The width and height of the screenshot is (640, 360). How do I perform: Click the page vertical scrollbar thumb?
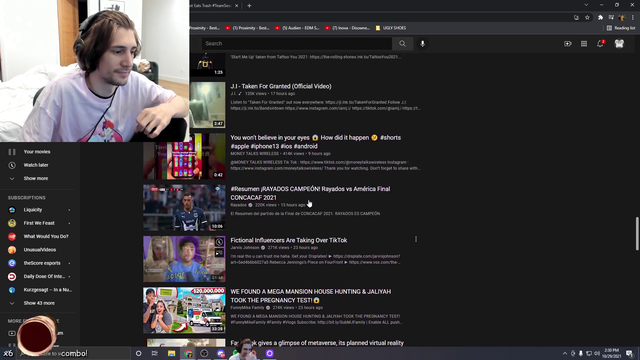tap(637, 234)
